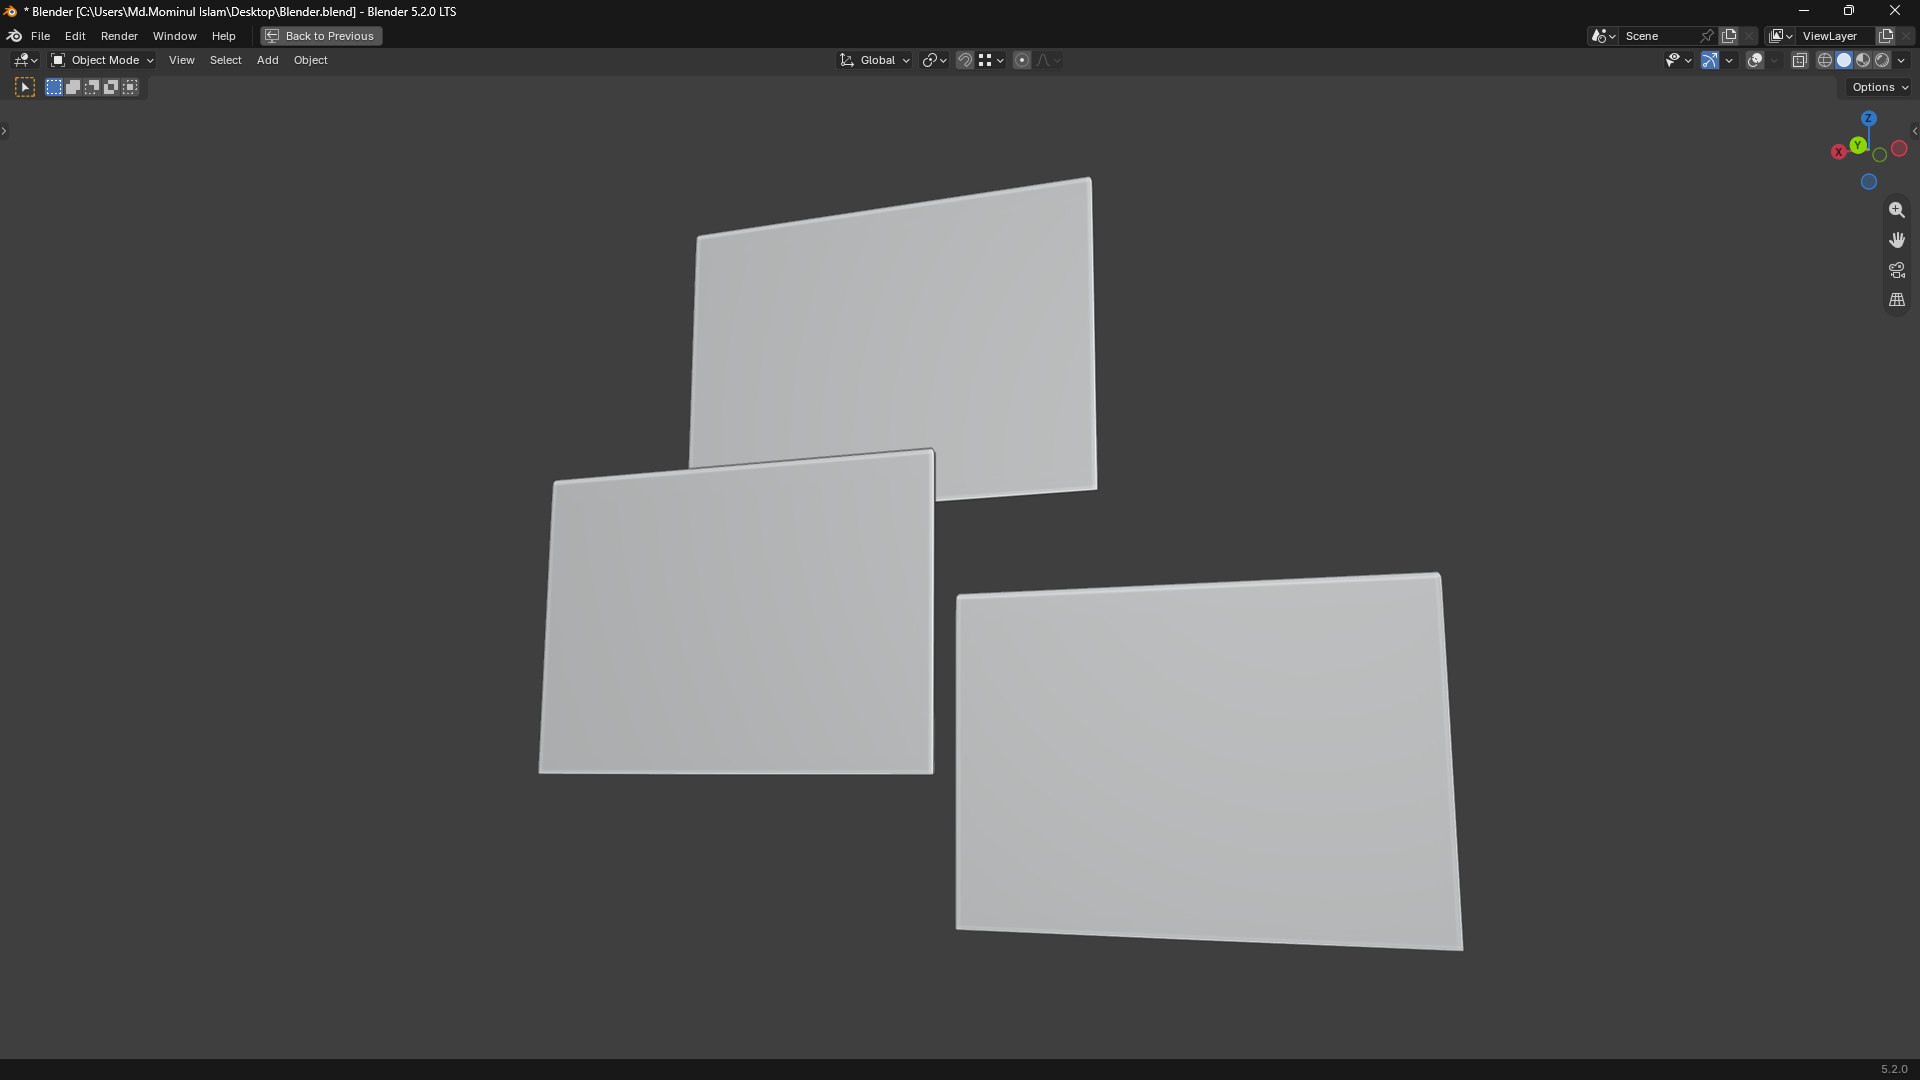Switch perspective/orthographic grid icon
Screen dimensions: 1920x1080
[1897, 300]
